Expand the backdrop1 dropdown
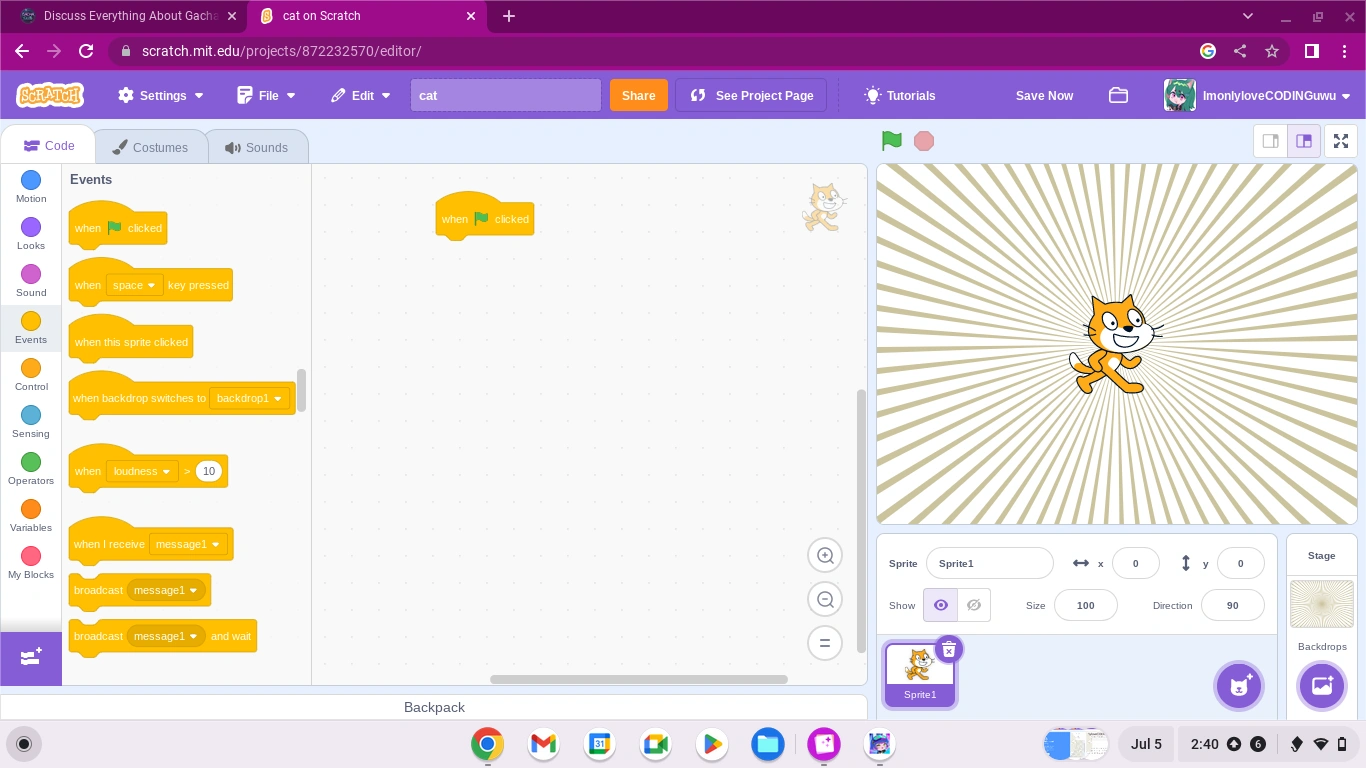Image resolution: width=1366 pixels, height=768 pixels. coord(248,398)
